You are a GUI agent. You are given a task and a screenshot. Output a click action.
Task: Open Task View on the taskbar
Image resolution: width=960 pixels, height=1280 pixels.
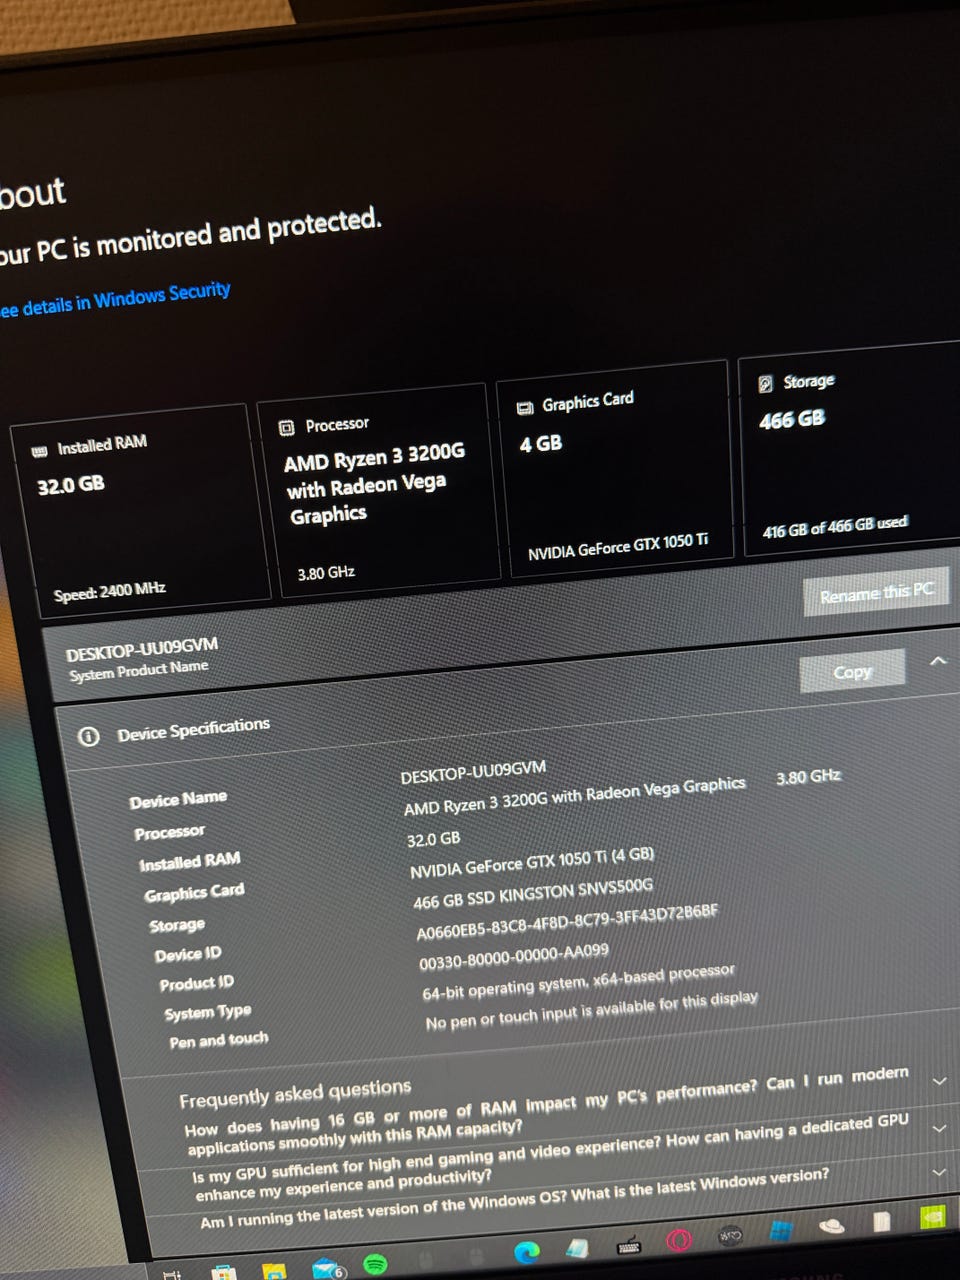coord(172,1275)
